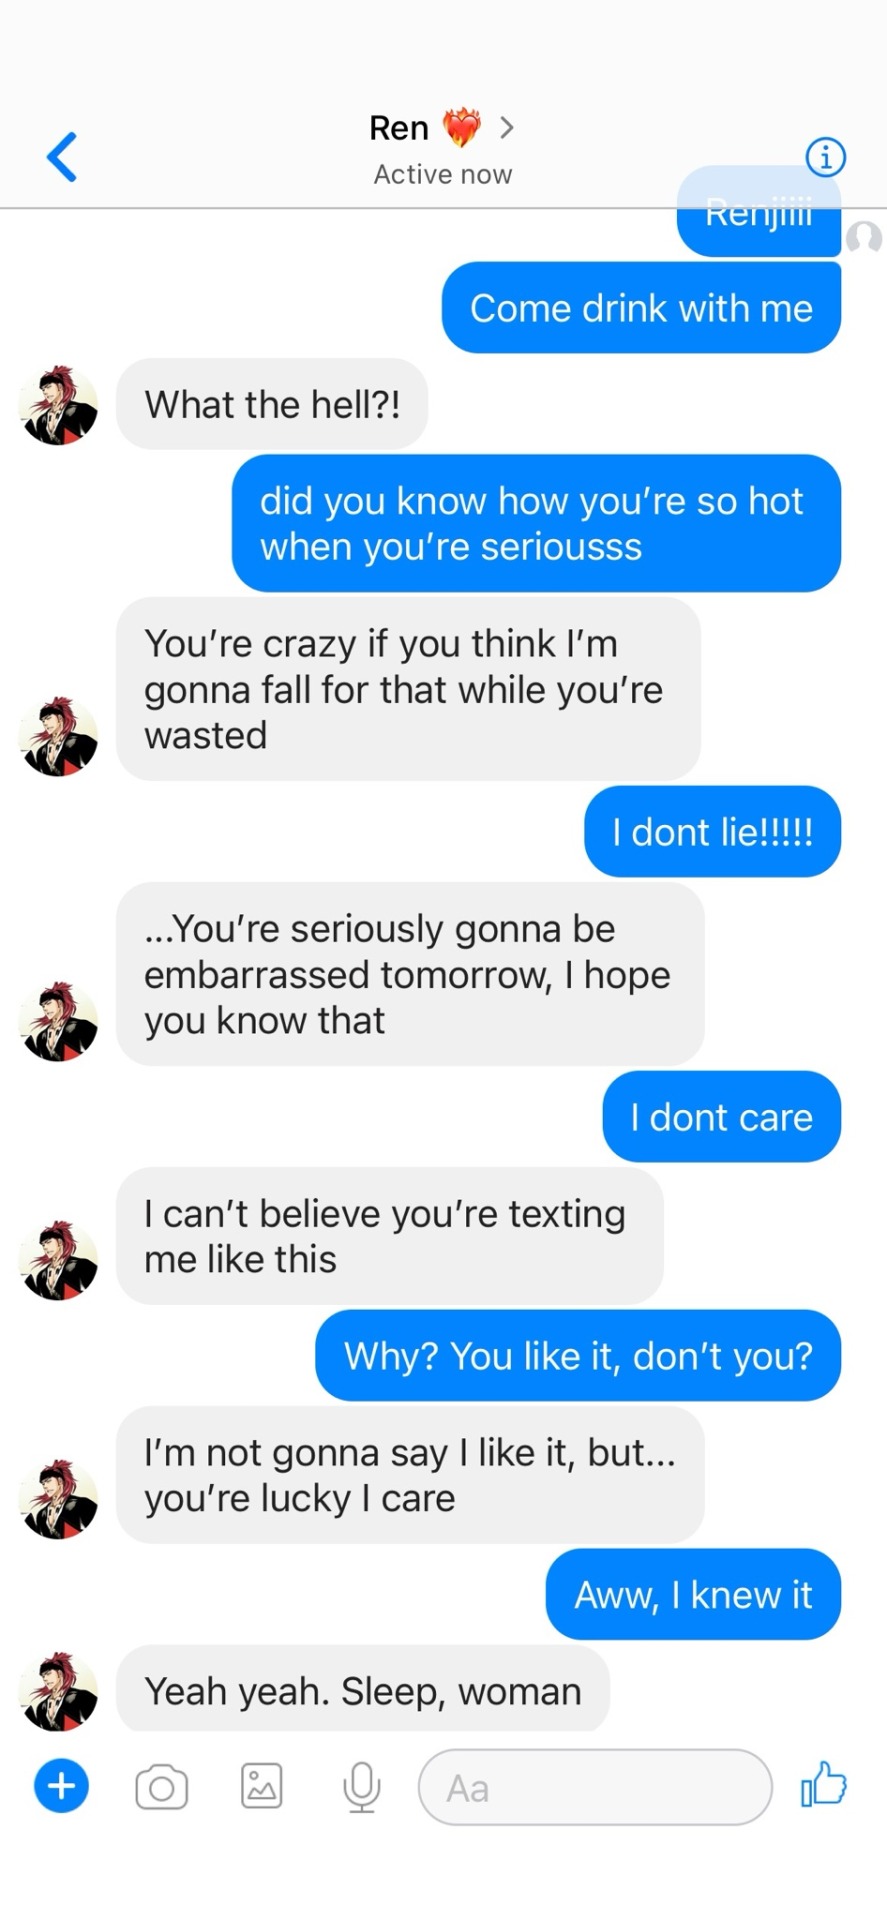The width and height of the screenshot is (887, 1920).
Task: Click the Aa message input field
Action: click(x=595, y=1787)
